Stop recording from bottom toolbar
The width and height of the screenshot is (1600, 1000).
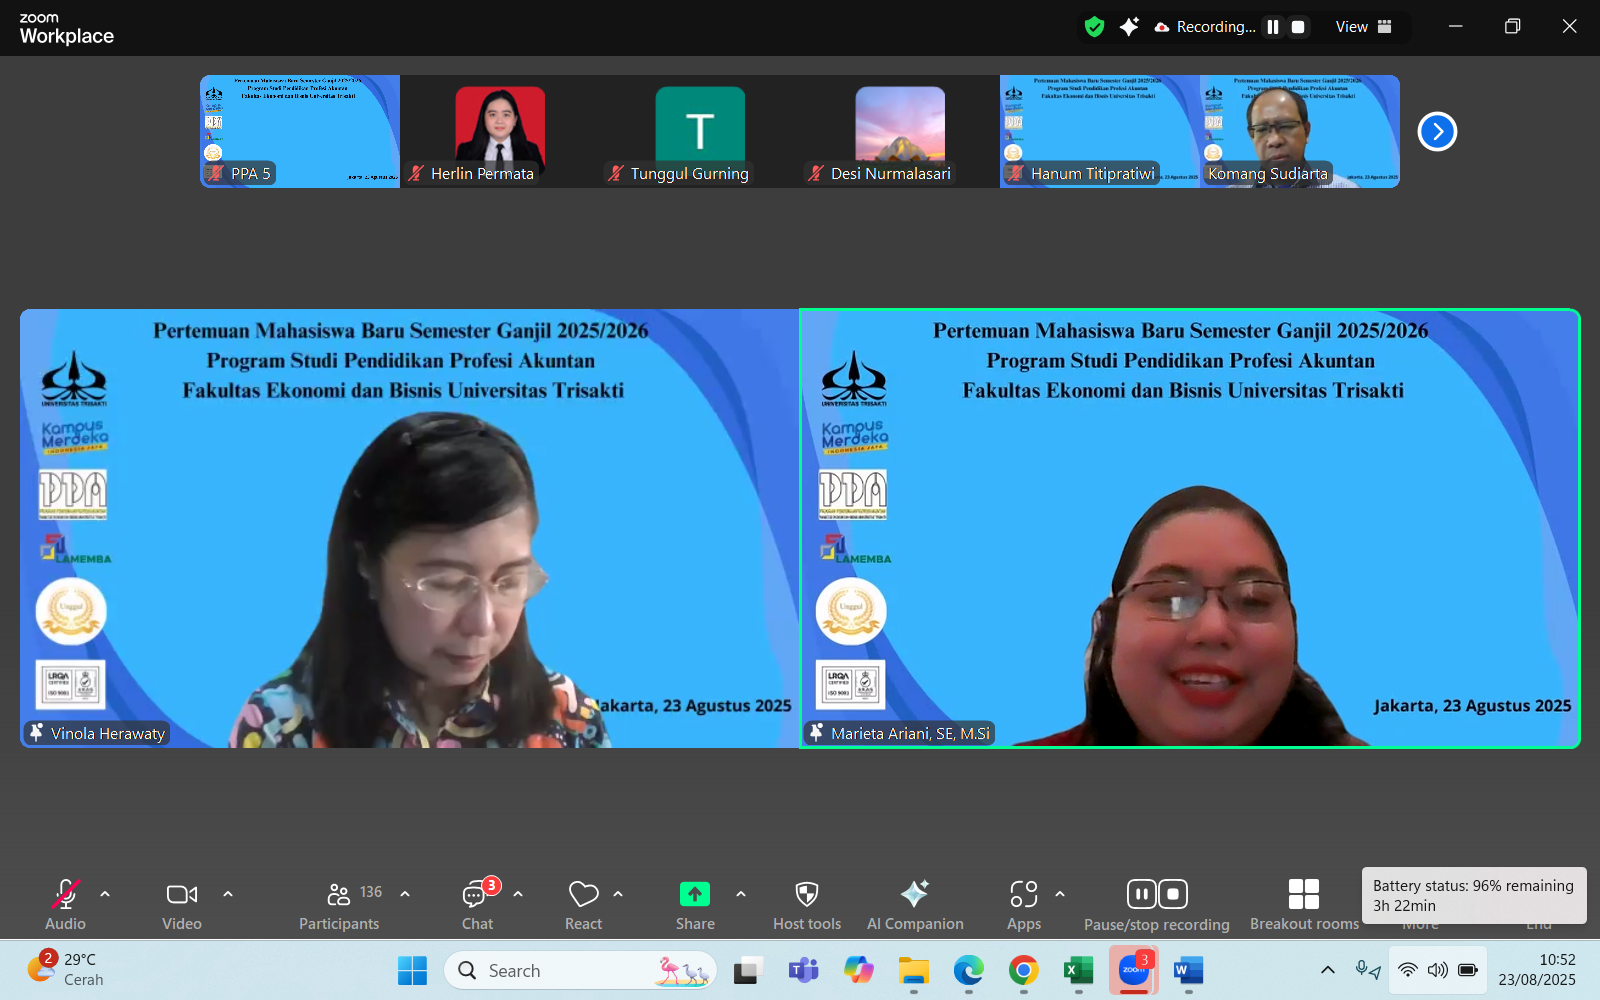[1173, 893]
